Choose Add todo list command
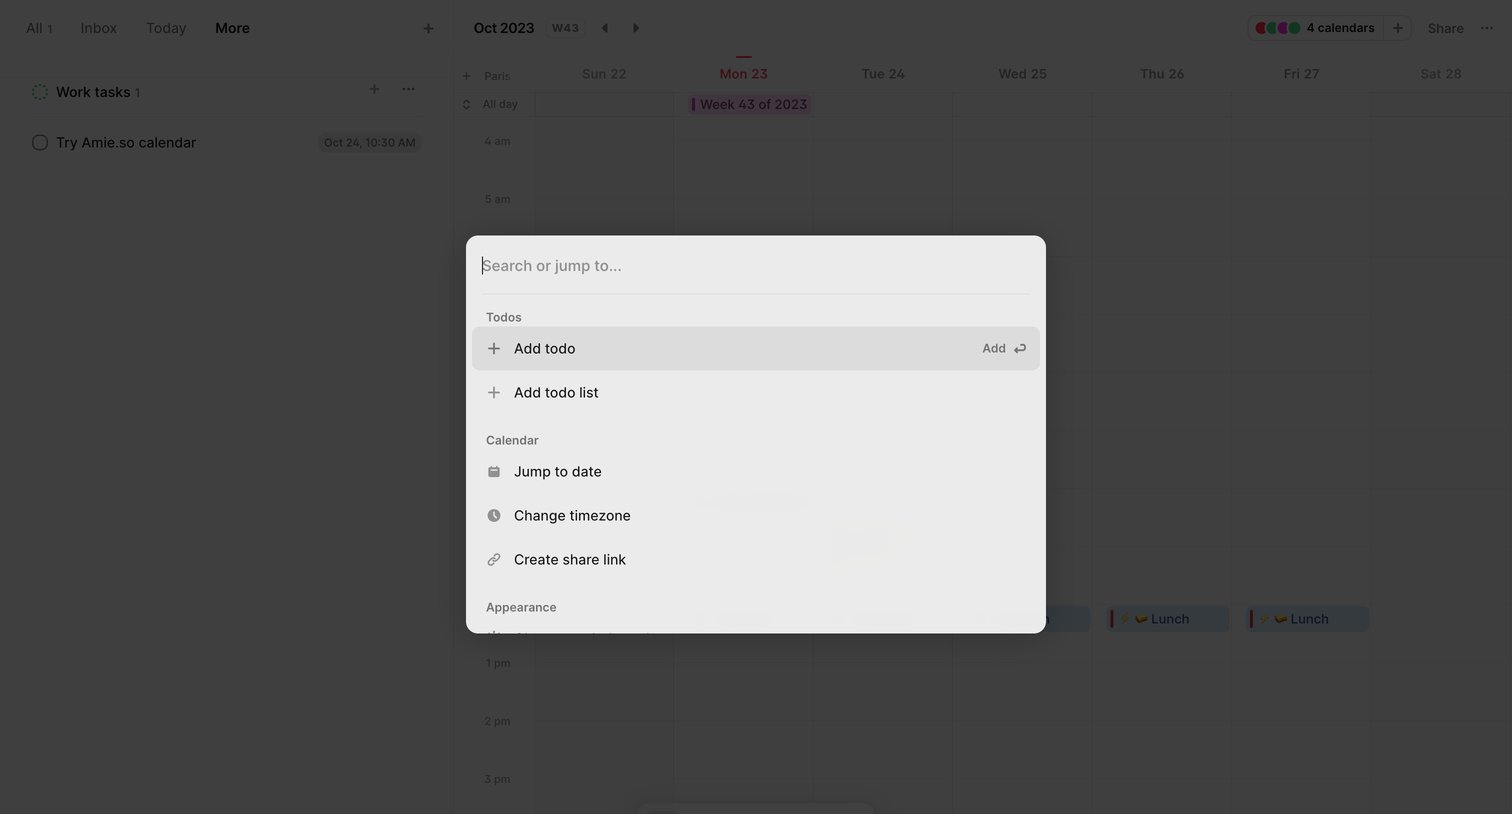Viewport: 1512px width, 814px height. click(756, 393)
